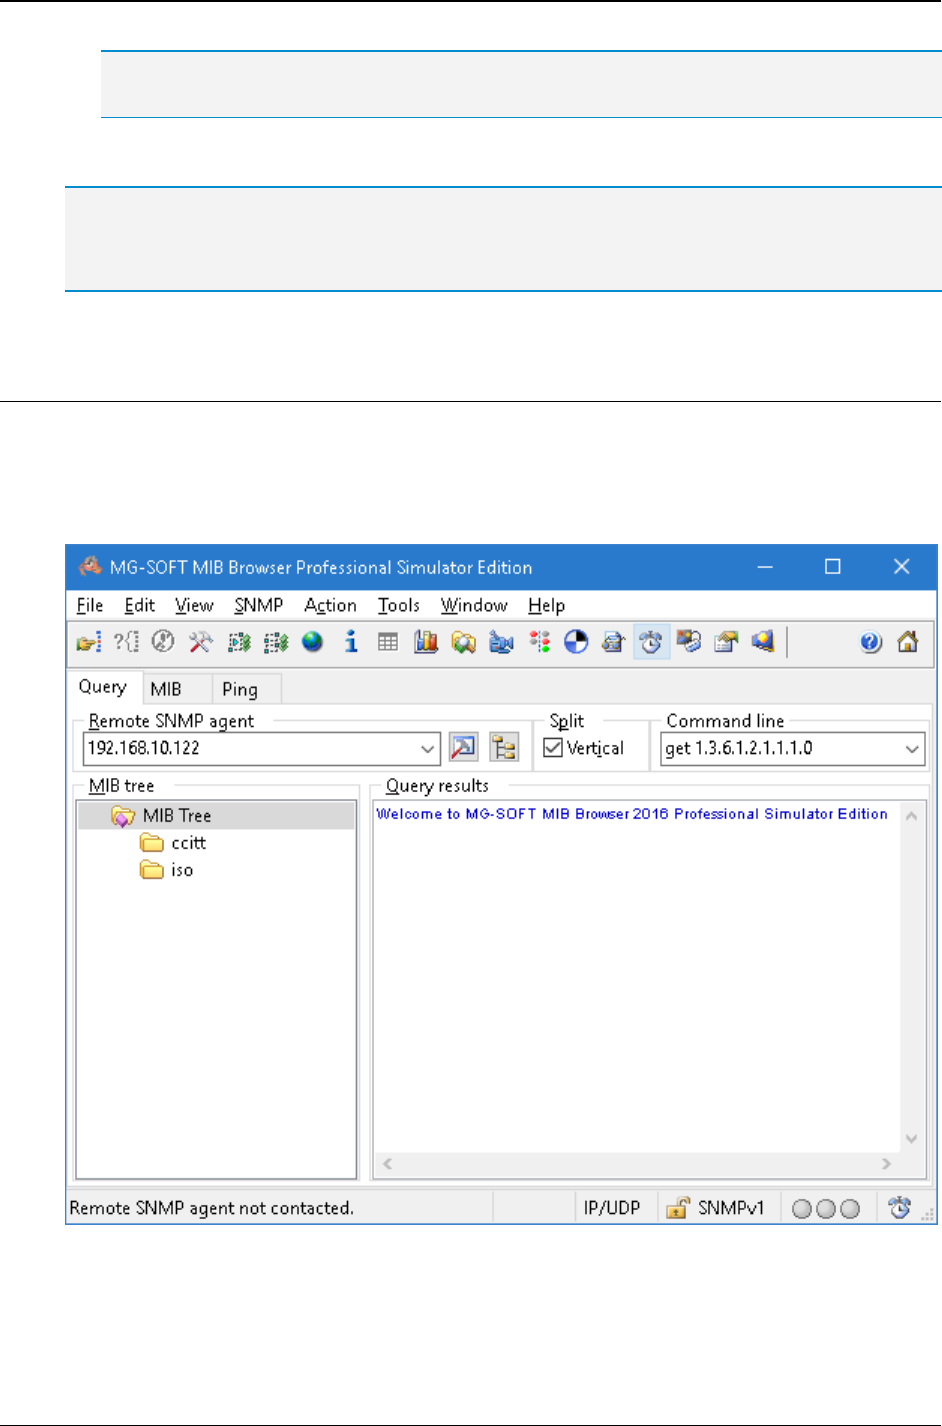942x1426 pixels.
Task: Click the IP/UDP status bar entry
Action: pos(612,1208)
